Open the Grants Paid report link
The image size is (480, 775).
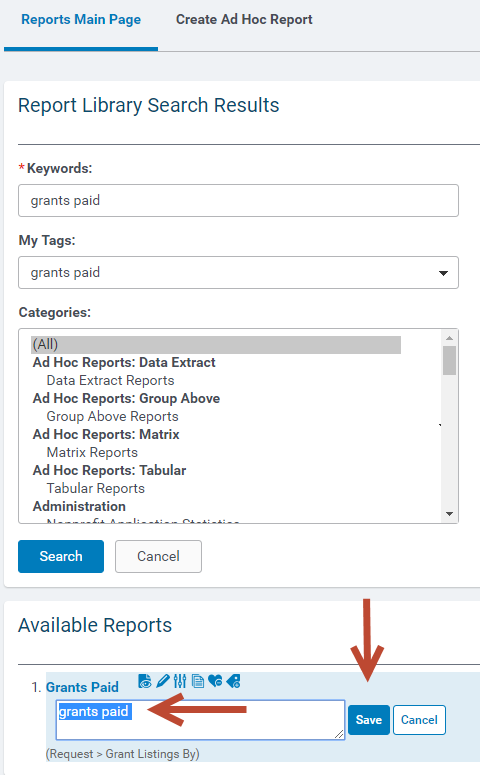coord(82,687)
